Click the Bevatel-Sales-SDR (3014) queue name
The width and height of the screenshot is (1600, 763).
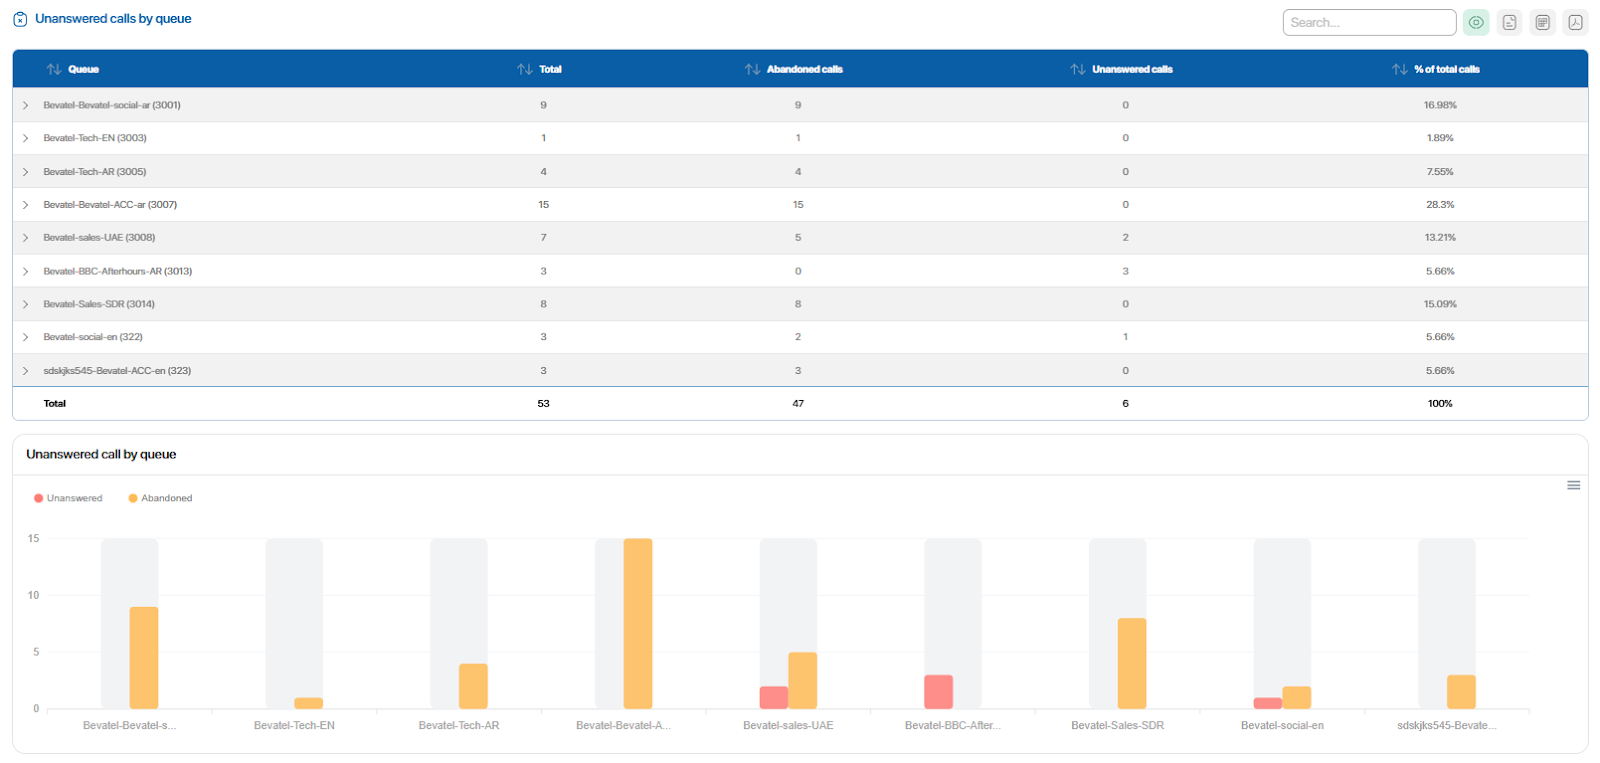[x=99, y=304]
